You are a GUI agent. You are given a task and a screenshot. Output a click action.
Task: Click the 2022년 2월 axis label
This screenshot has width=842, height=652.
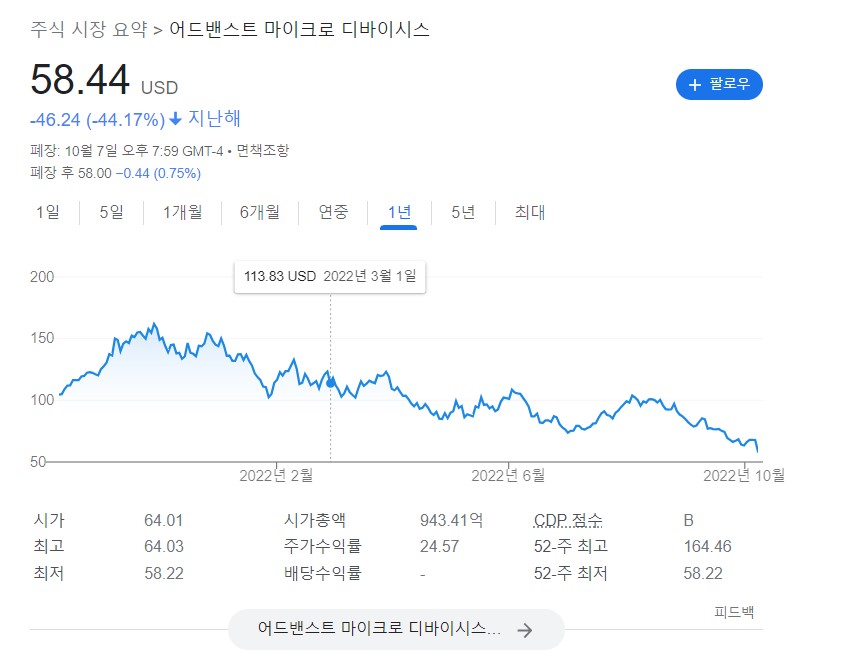(276, 475)
